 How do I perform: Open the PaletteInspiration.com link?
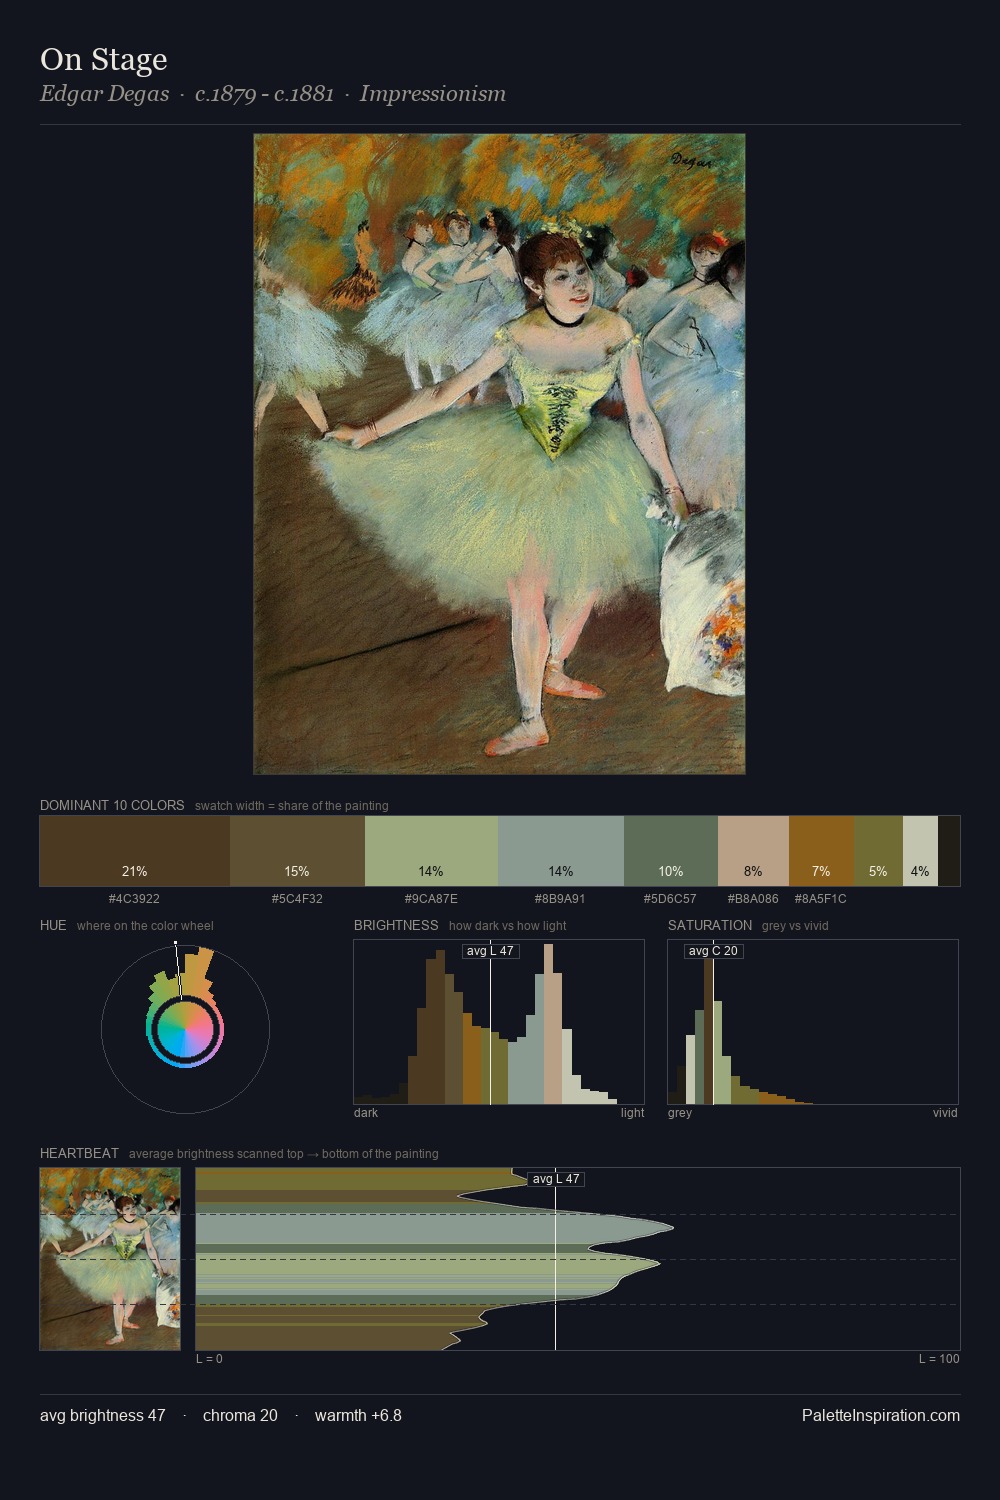(x=881, y=1415)
